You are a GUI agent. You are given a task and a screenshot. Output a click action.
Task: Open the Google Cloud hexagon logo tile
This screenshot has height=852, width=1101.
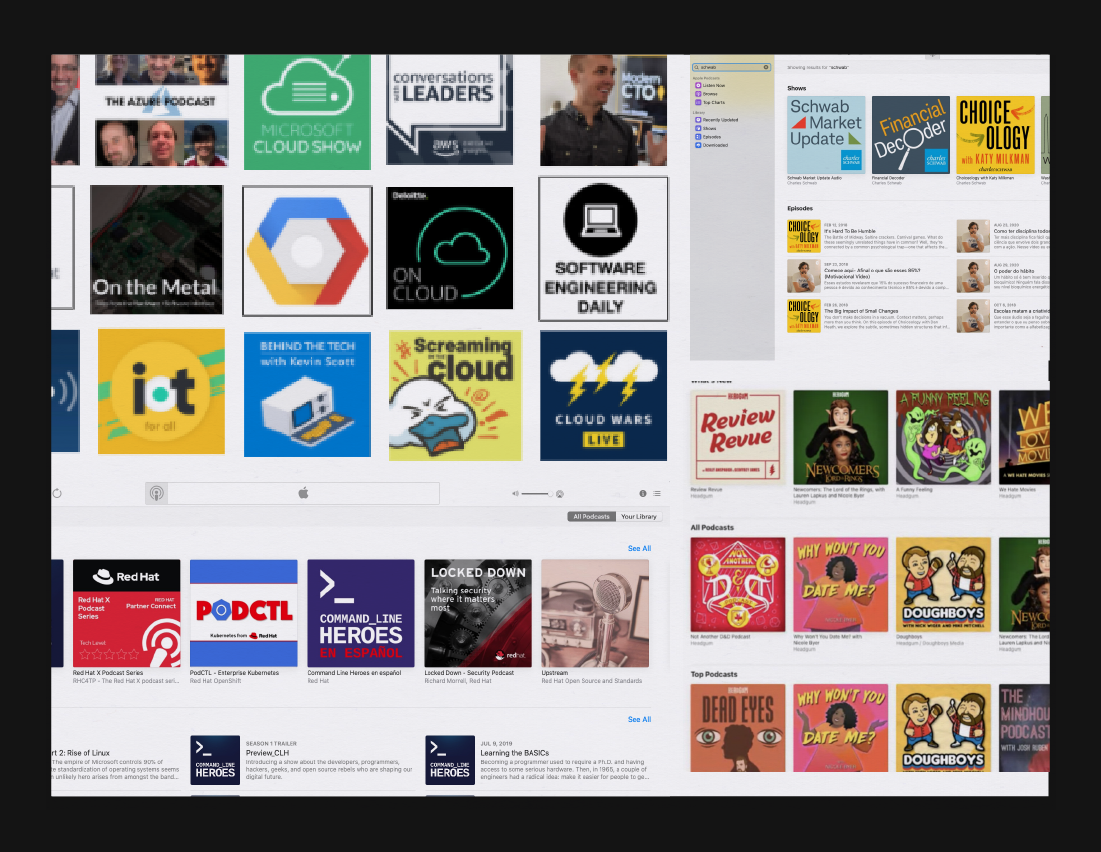coord(307,251)
